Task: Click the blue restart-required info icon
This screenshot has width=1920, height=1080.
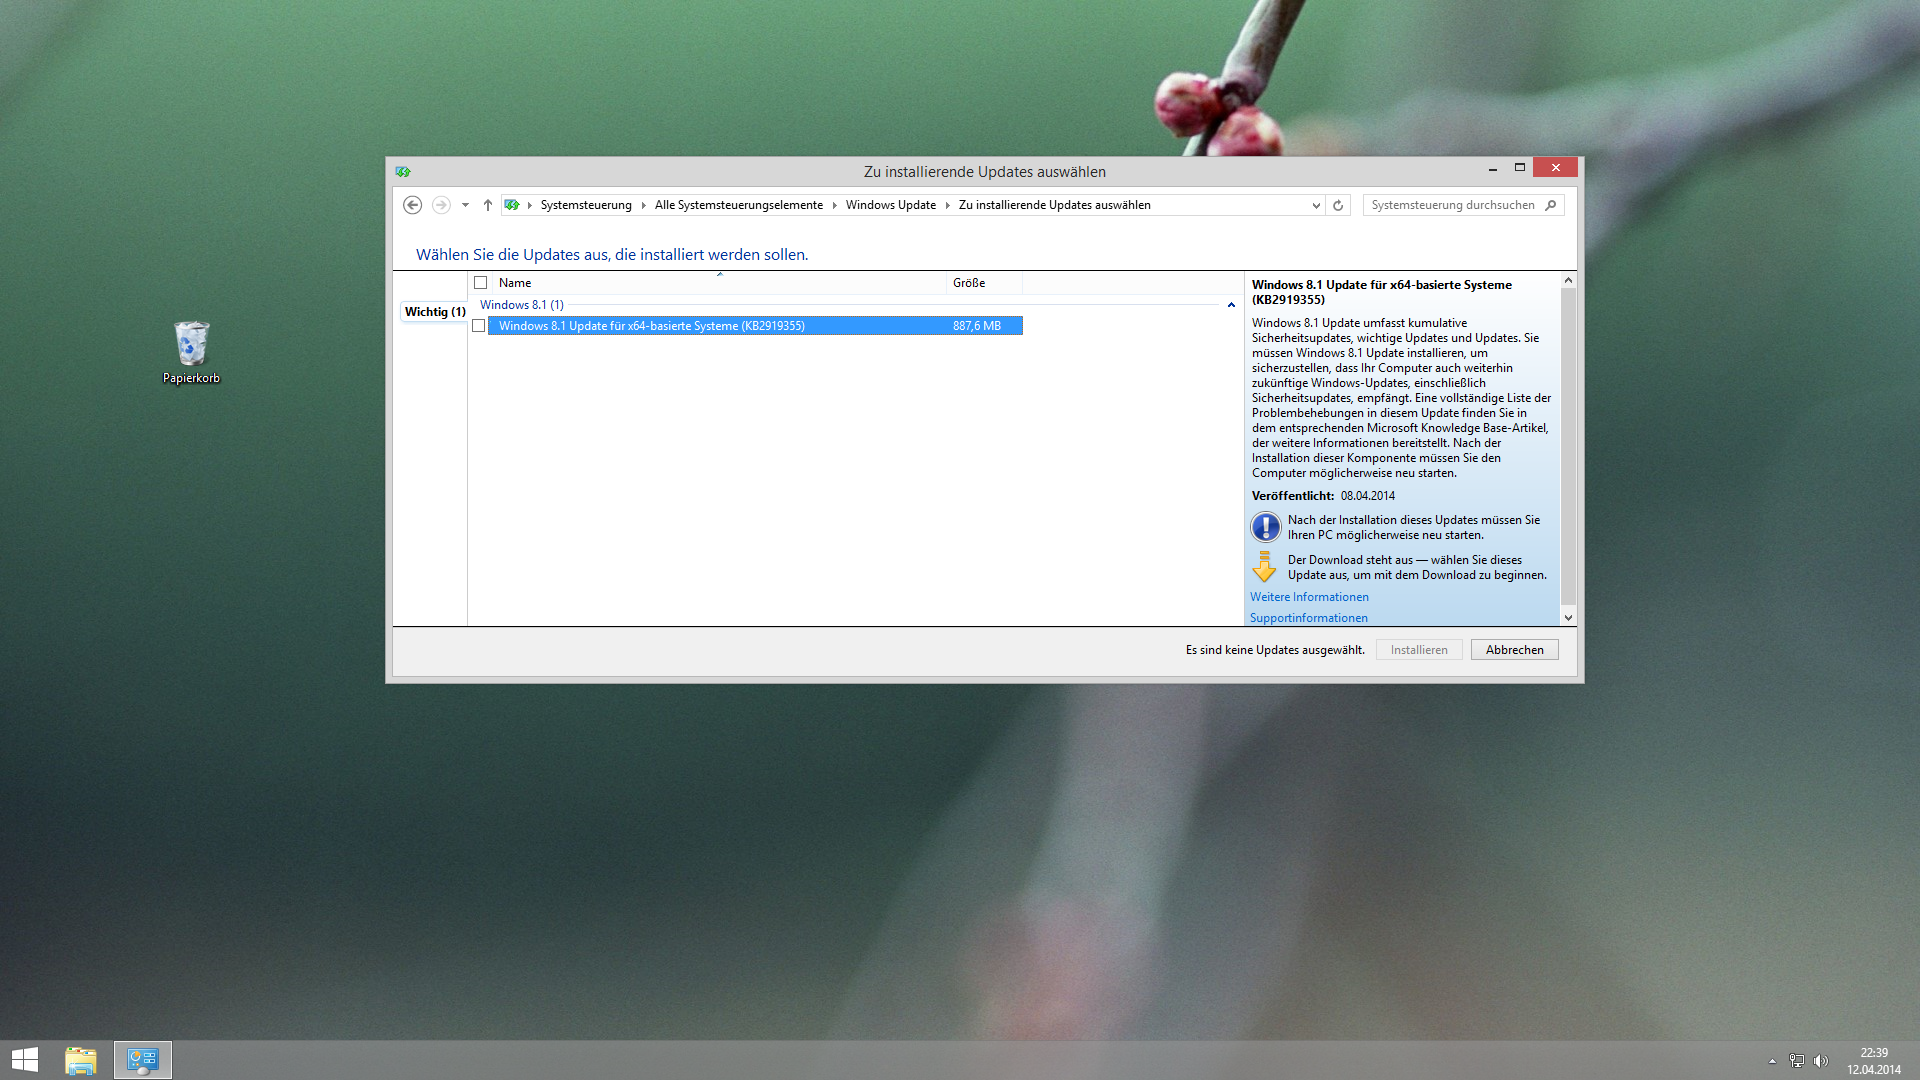Action: click(1265, 527)
